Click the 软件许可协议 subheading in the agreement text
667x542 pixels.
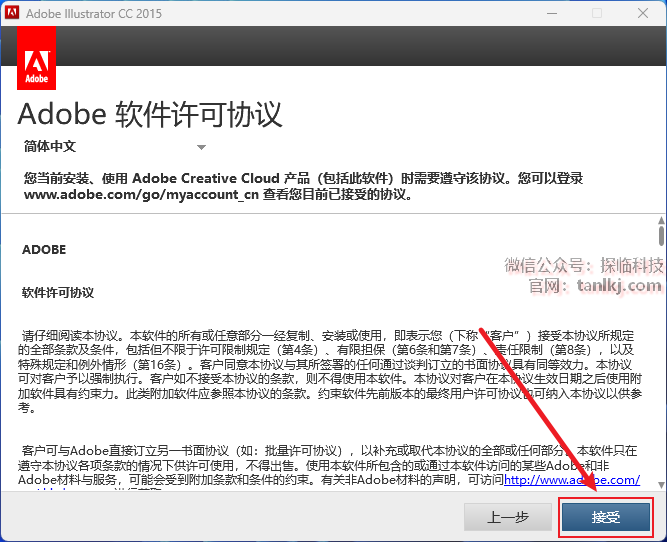click(58, 293)
